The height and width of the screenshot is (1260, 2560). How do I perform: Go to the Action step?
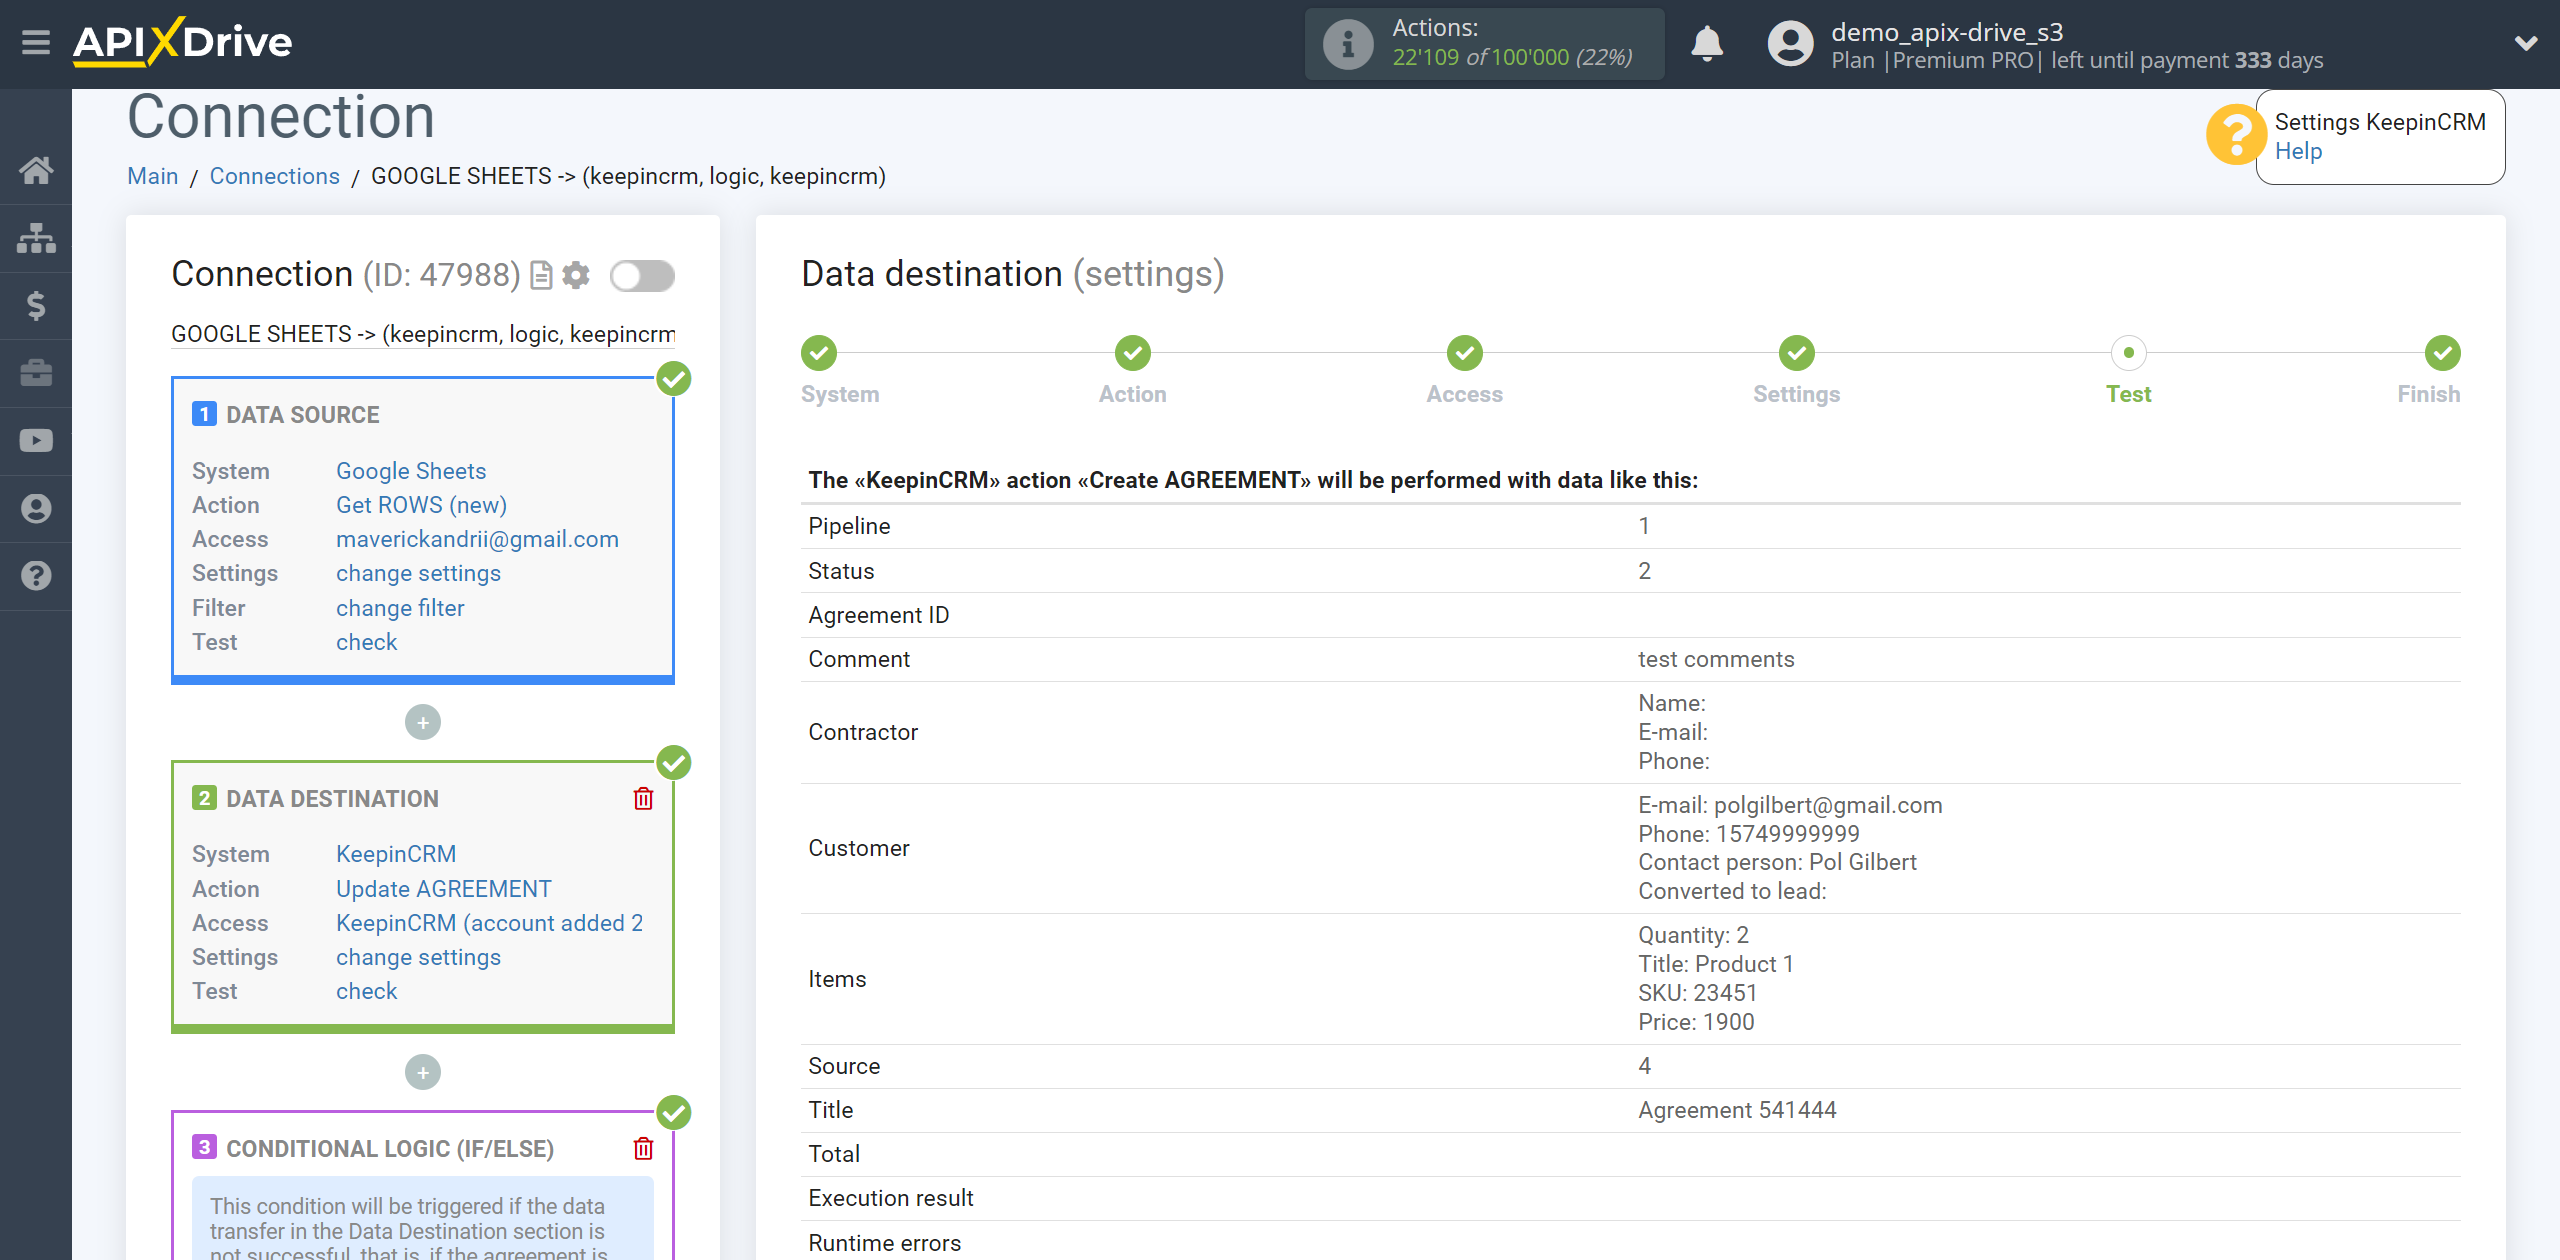point(1133,353)
